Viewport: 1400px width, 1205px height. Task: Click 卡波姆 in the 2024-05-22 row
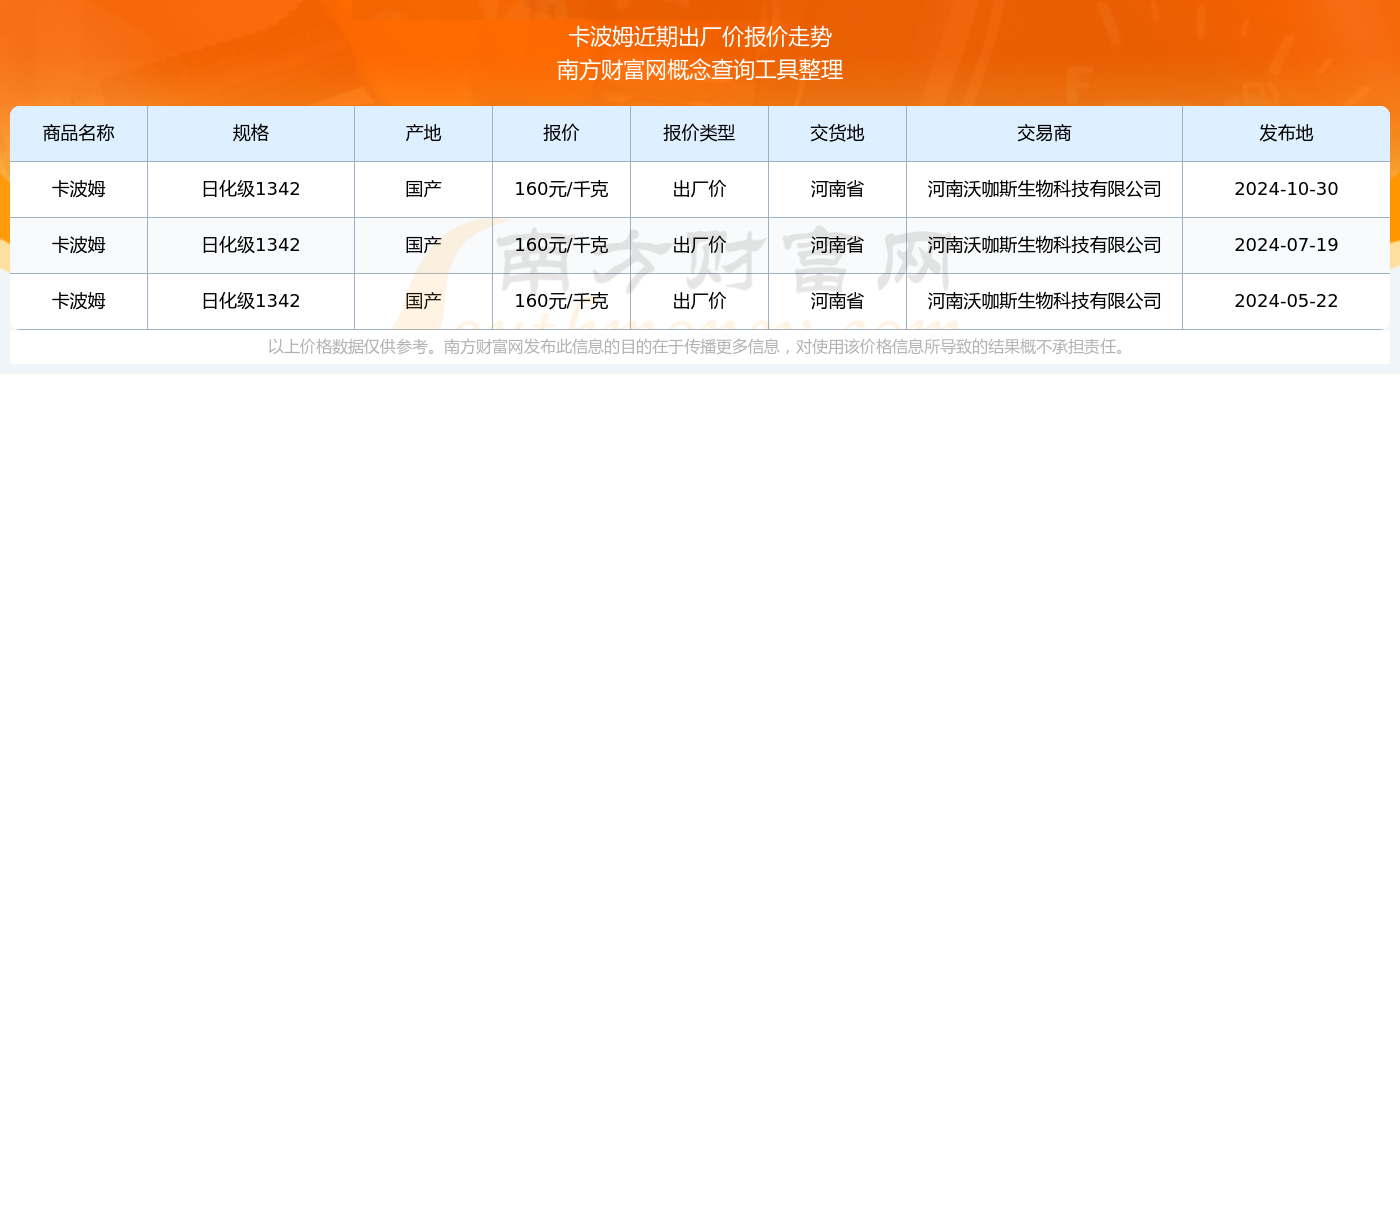pos(79,301)
